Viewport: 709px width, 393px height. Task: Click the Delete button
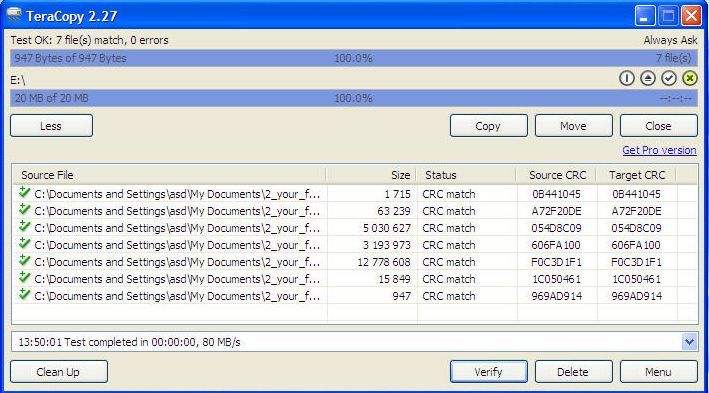(x=573, y=372)
